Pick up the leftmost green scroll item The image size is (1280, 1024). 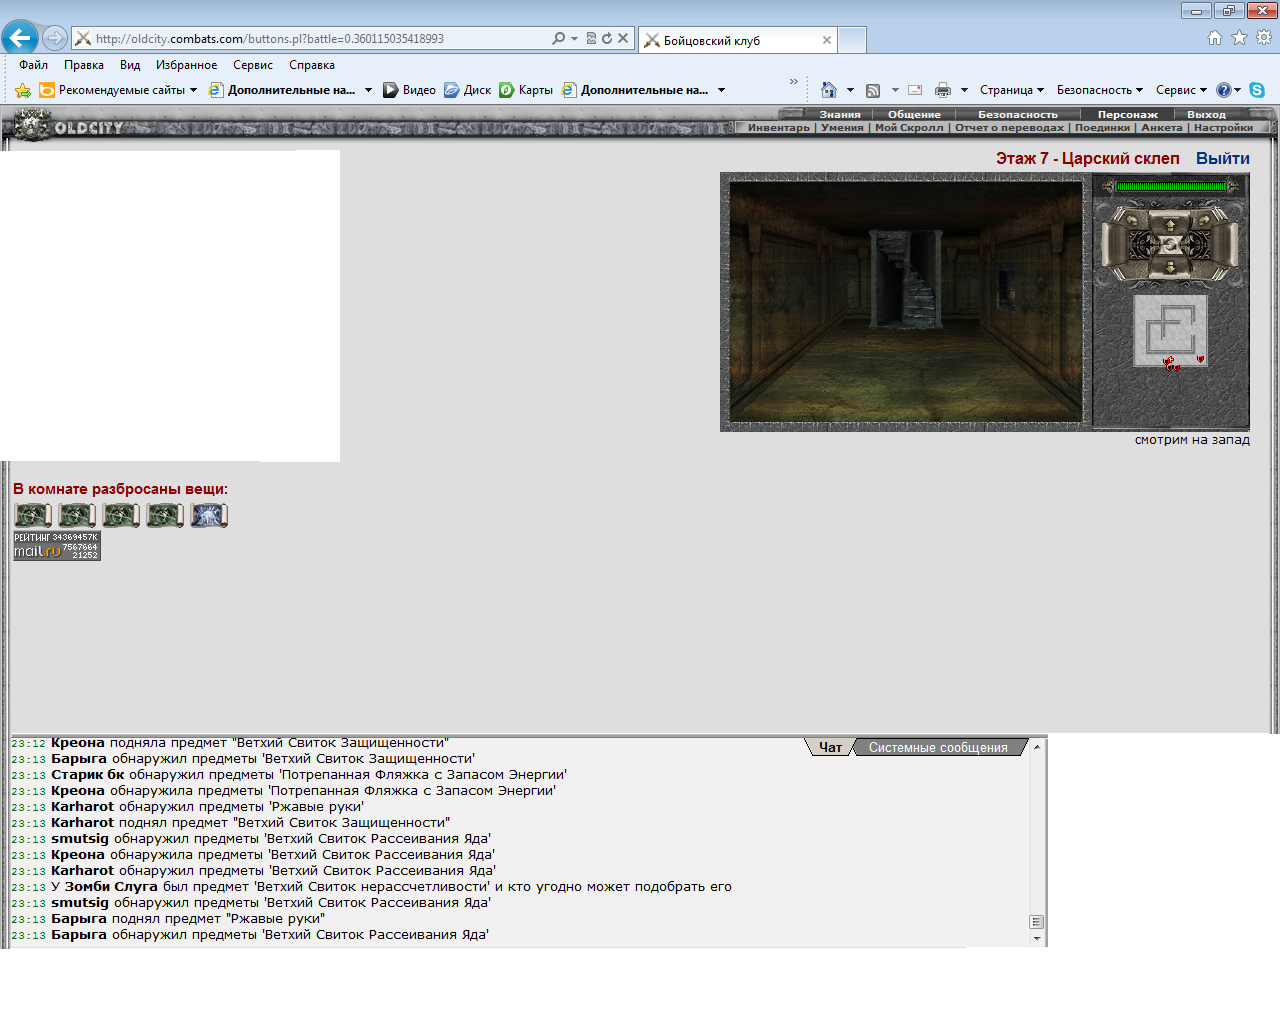[33, 516]
